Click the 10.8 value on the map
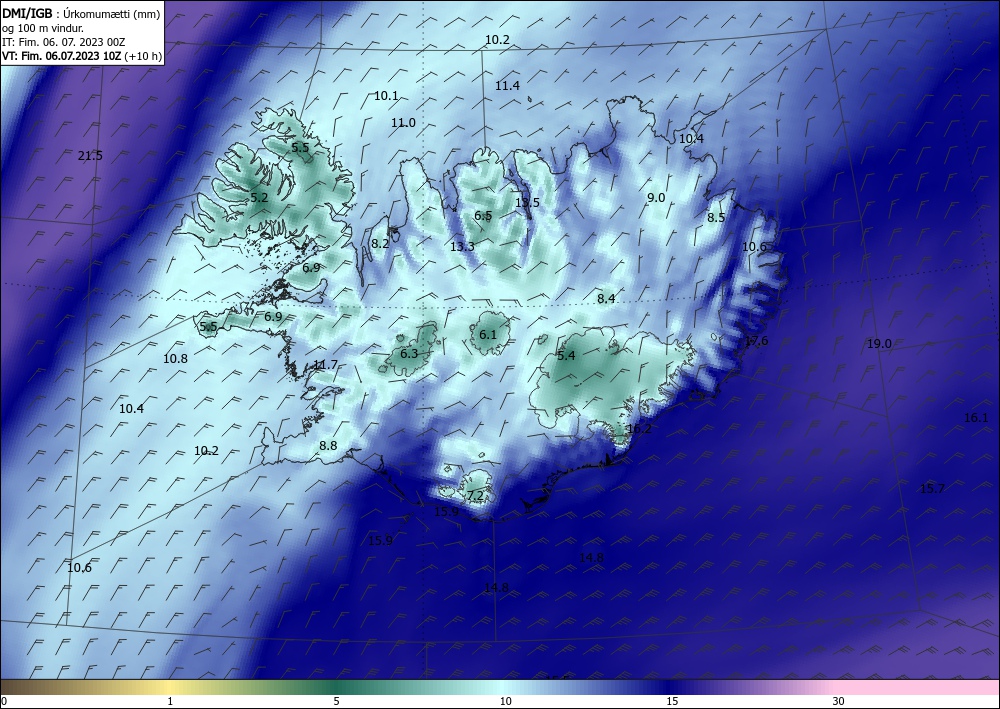 tap(175, 358)
